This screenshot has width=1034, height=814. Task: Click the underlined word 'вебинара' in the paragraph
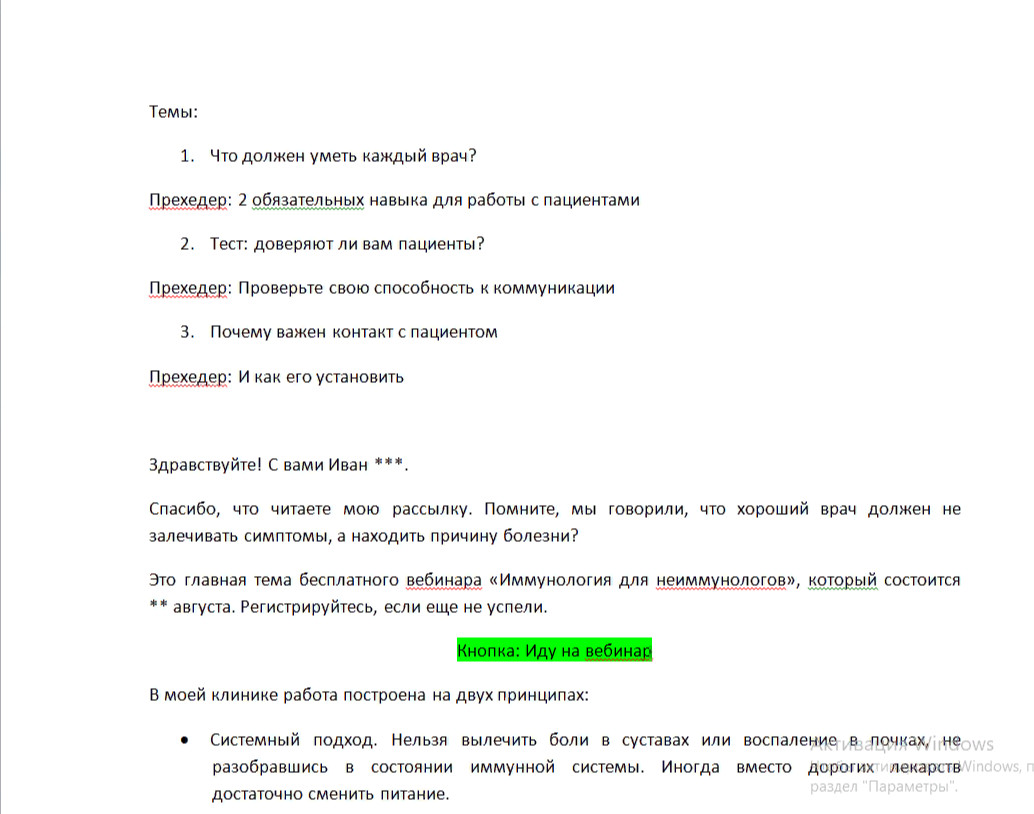click(x=444, y=580)
